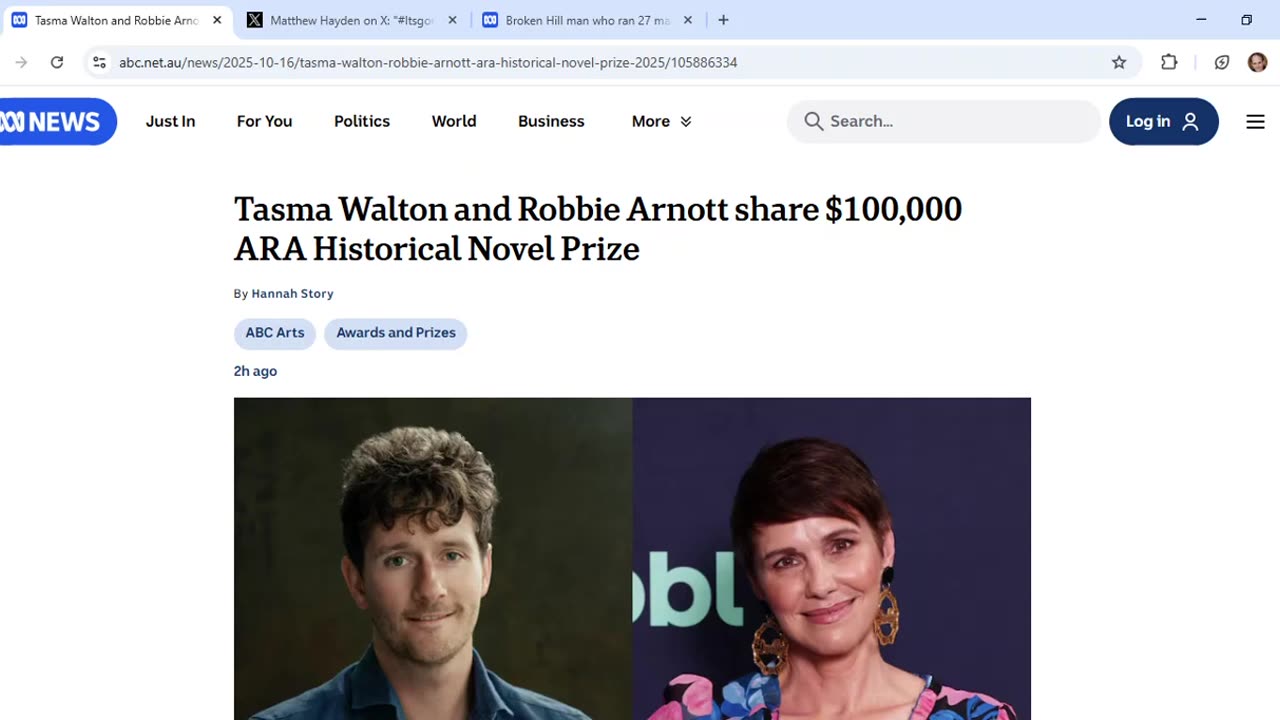Switch to the Broken Hill man tab
1280x720 pixels.
(588, 20)
